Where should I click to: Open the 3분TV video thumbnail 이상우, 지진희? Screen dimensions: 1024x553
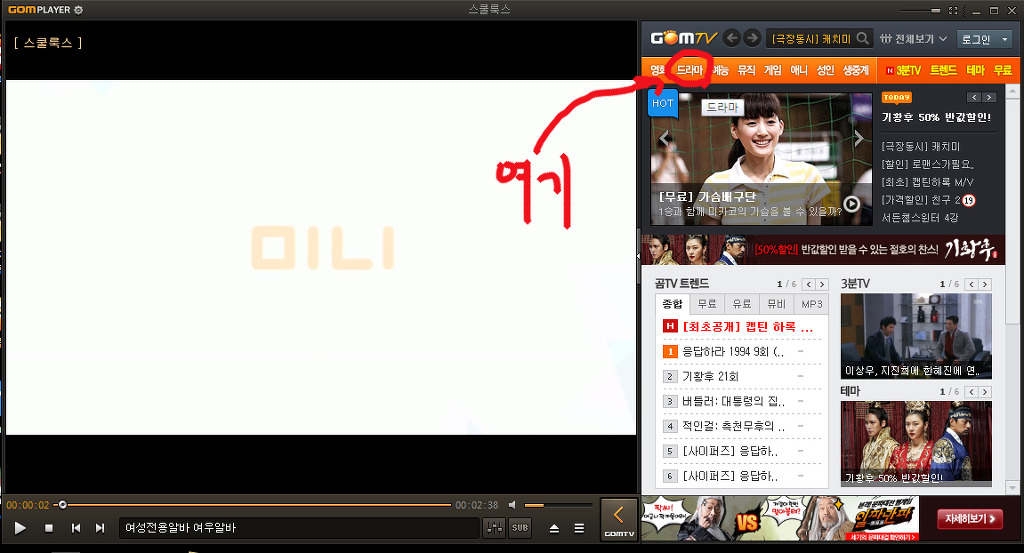[916, 336]
